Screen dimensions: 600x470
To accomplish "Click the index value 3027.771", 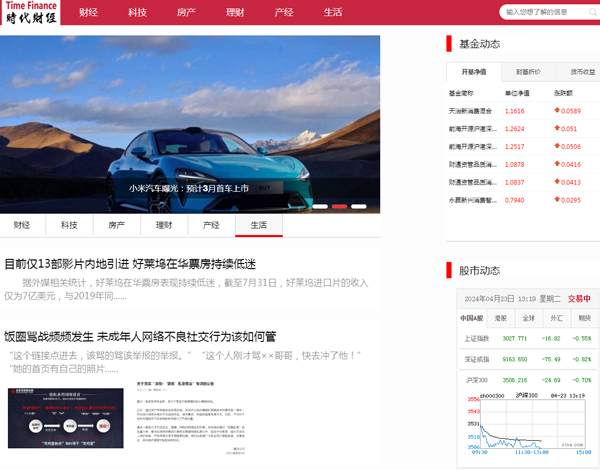I will tap(515, 338).
